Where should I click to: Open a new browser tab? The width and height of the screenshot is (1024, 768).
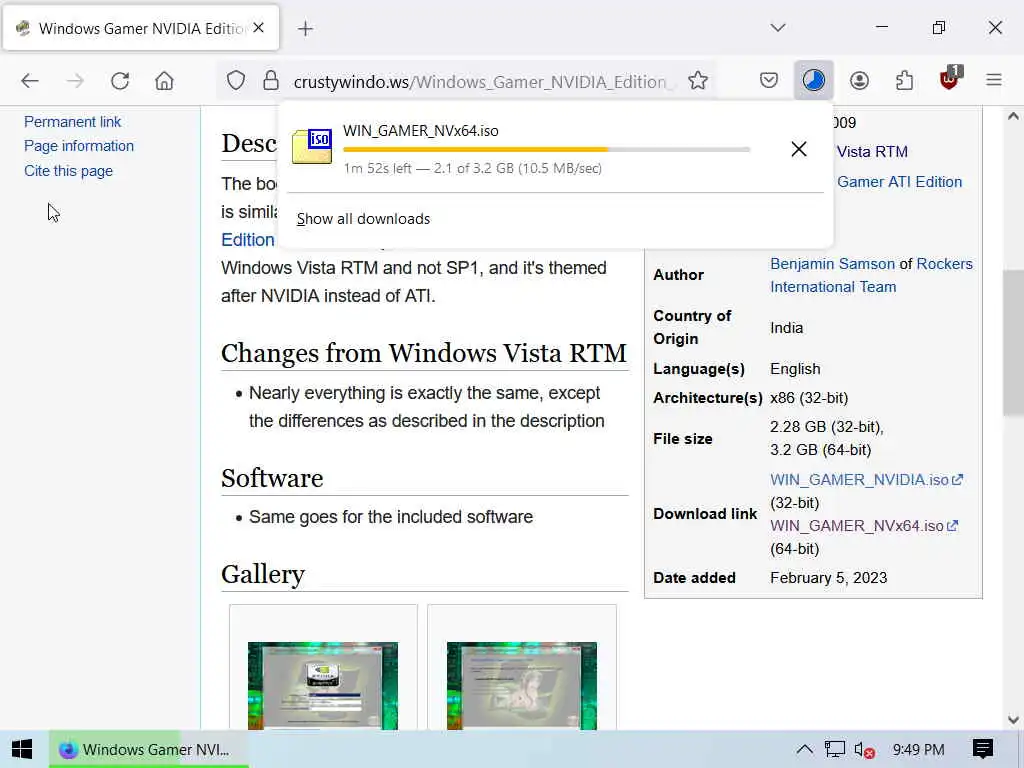(x=305, y=29)
